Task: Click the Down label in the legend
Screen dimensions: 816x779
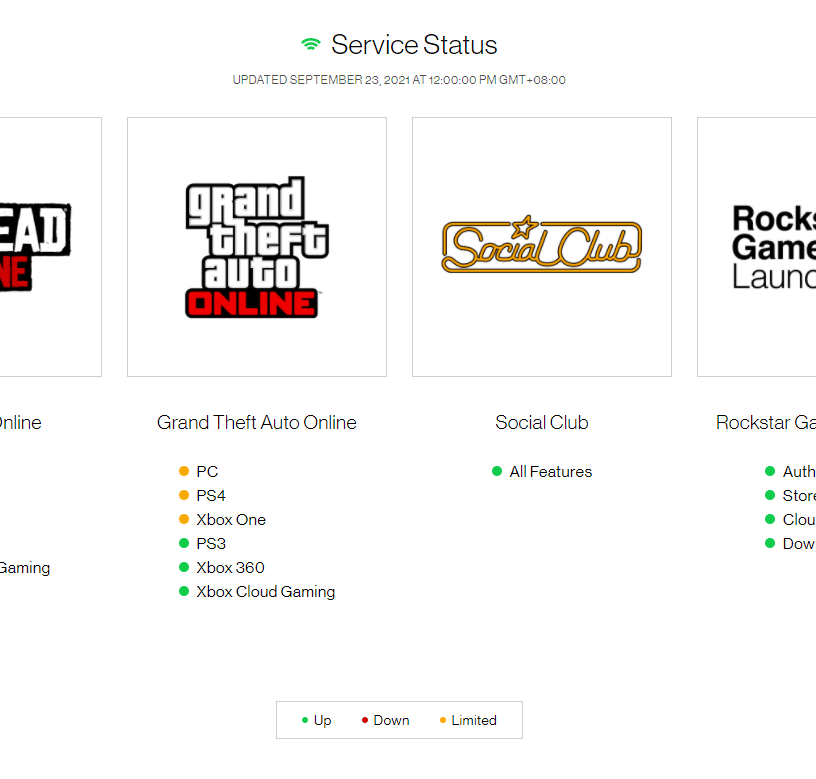Action: click(x=391, y=720)
